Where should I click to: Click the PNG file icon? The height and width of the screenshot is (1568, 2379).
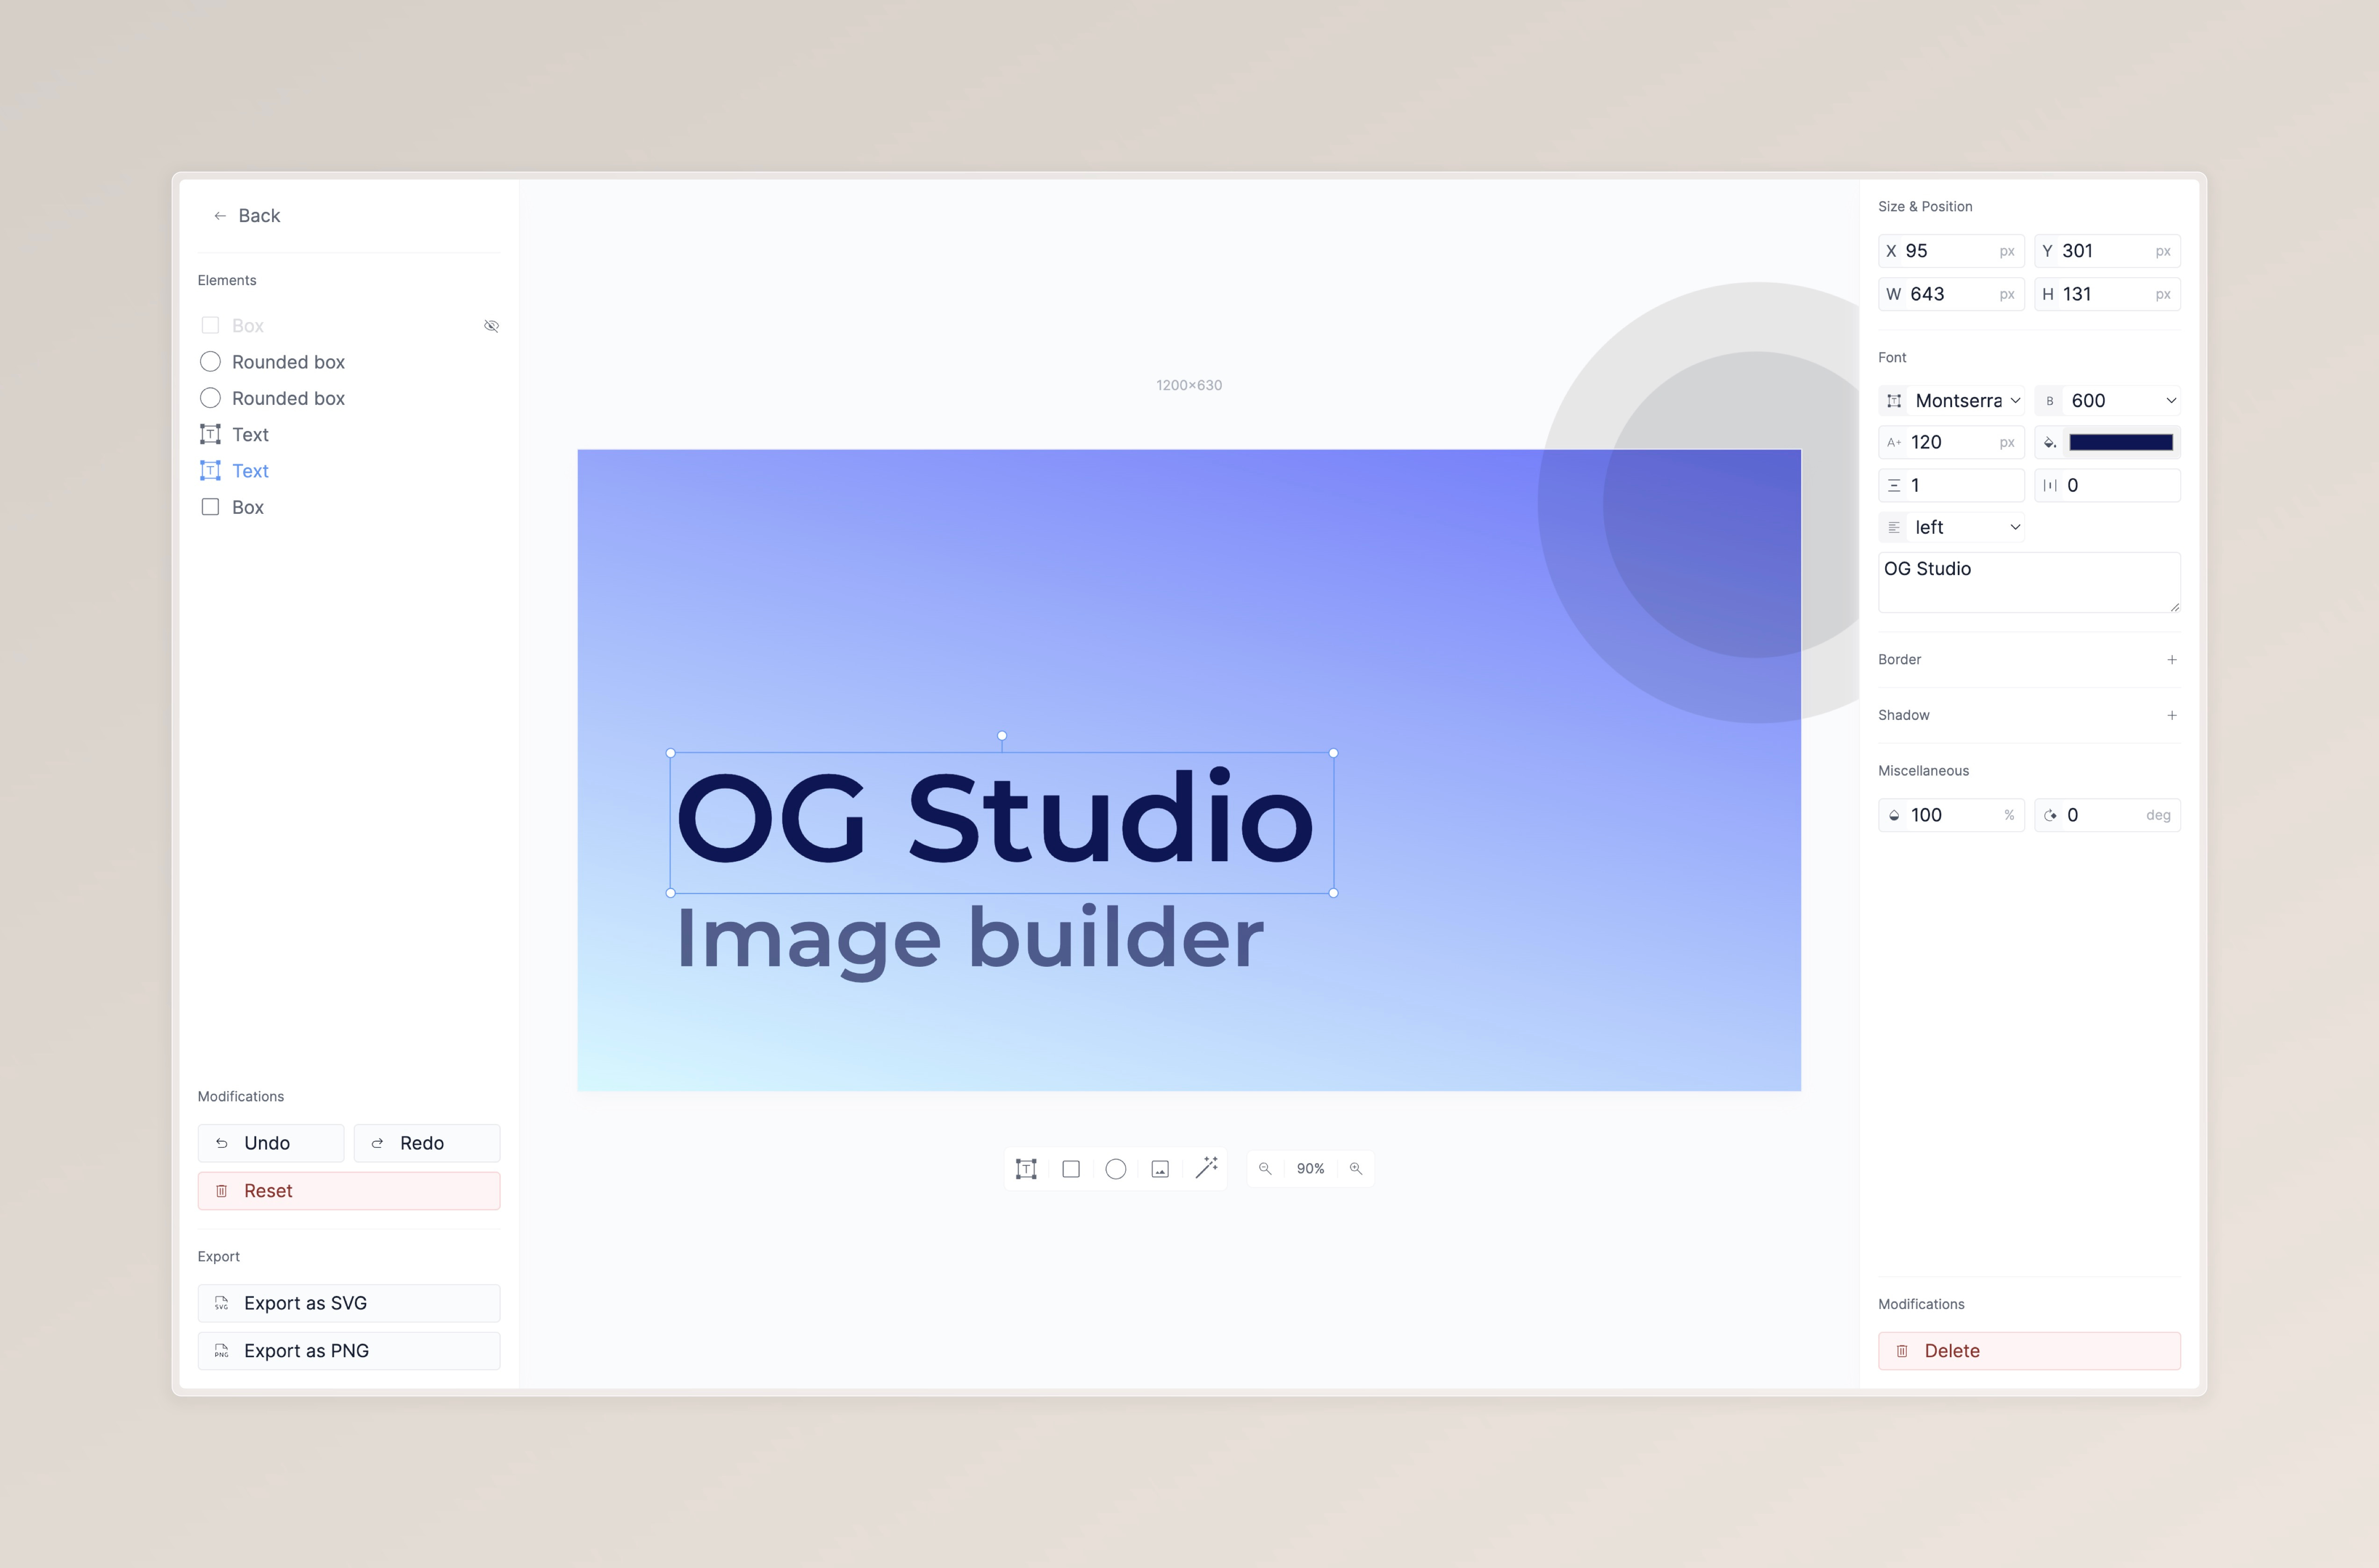[222, 1351]
